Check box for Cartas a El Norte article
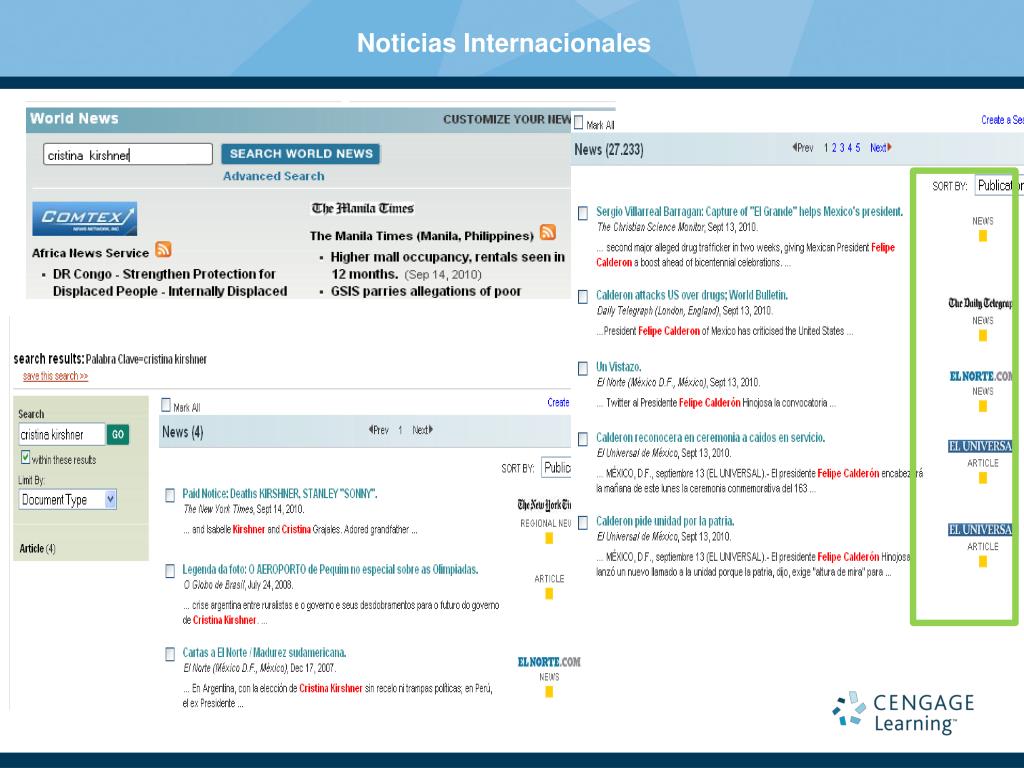The width and height of the screenshot is (1024, 768). (x=170, y=654)
